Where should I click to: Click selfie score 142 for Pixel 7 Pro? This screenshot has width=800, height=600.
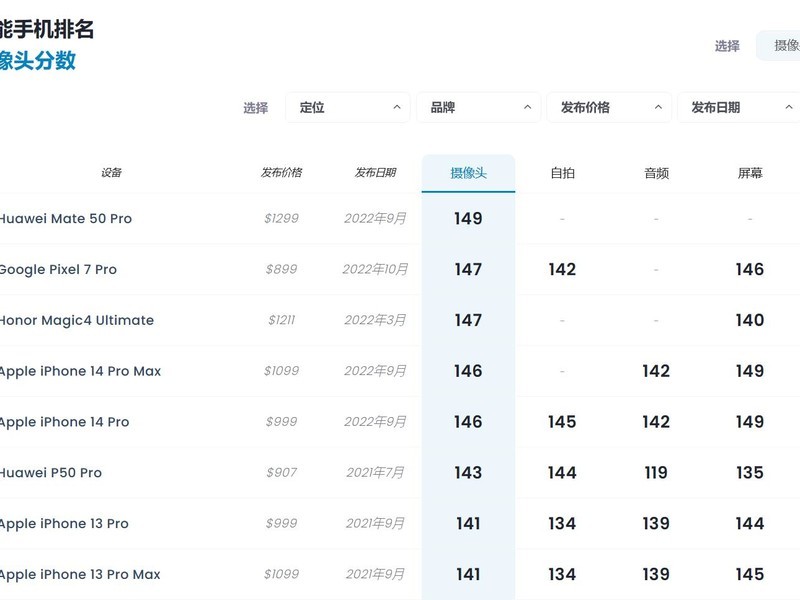pos(562,269)
